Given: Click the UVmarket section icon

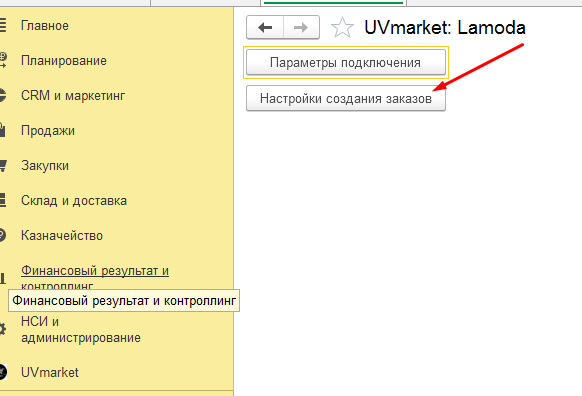Looking at the screenshot, I should [3, 372].
